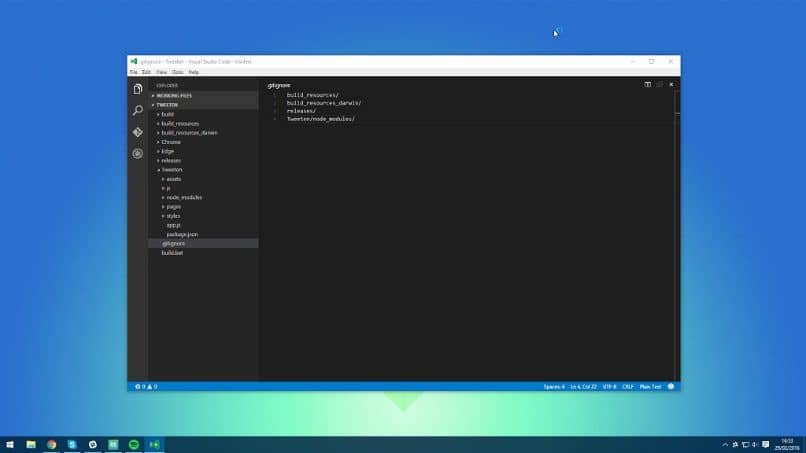Open the Explorer view in activity bar
Image resolution: width=806 pixels, height=453 pixels.
click(x=138, y=89)
